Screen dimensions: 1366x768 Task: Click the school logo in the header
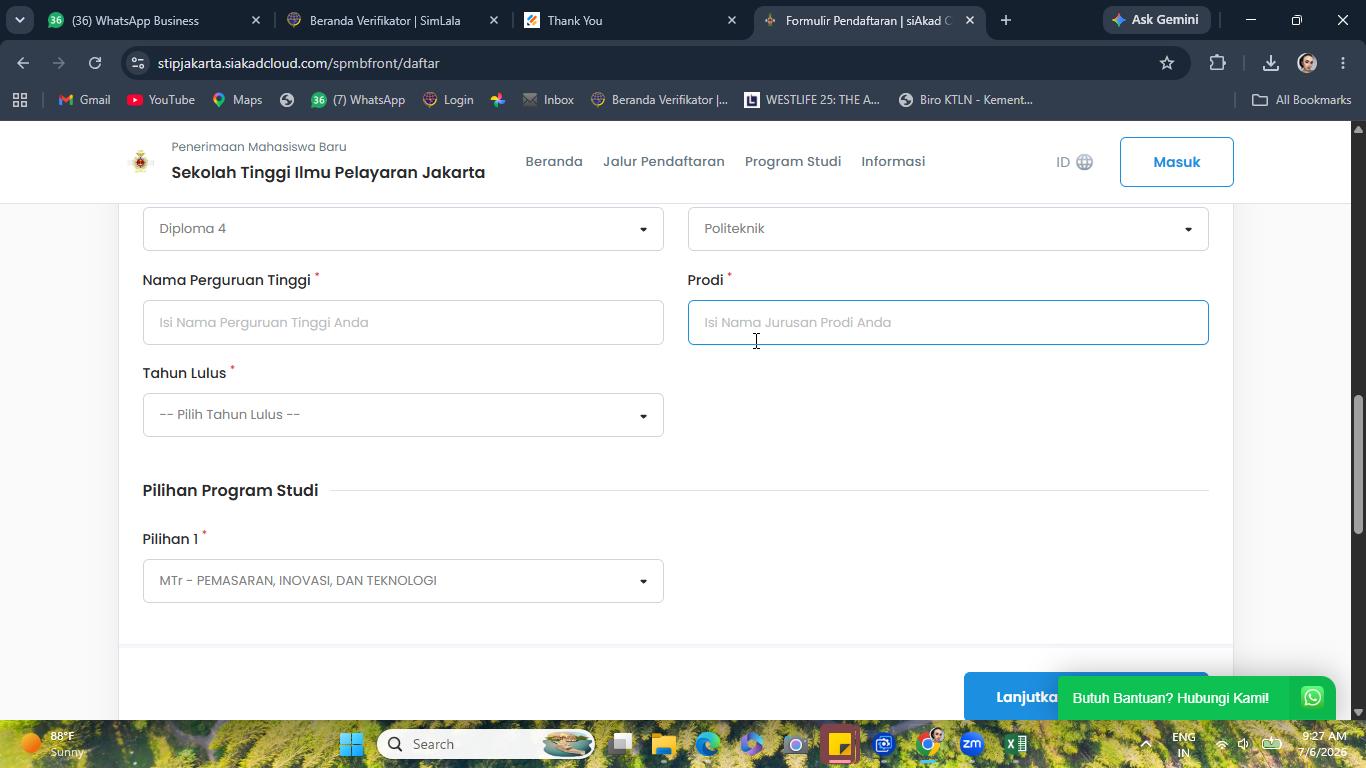141,161
